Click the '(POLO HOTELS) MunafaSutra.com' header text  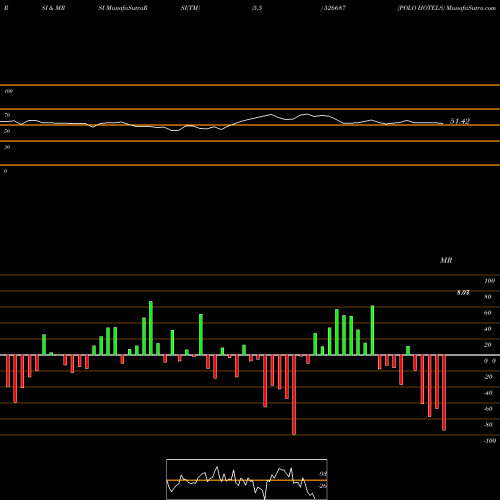coord(447,8)
